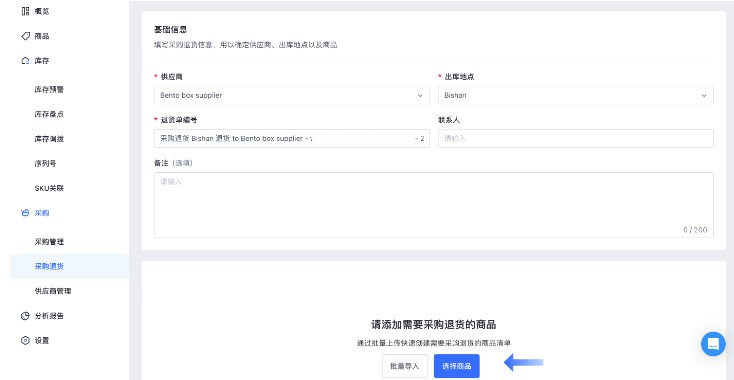This screenshot has height=380, width=734.
Task: Expand the 出库地点 Bishan dropdown arrow
Action: point(704,95)
